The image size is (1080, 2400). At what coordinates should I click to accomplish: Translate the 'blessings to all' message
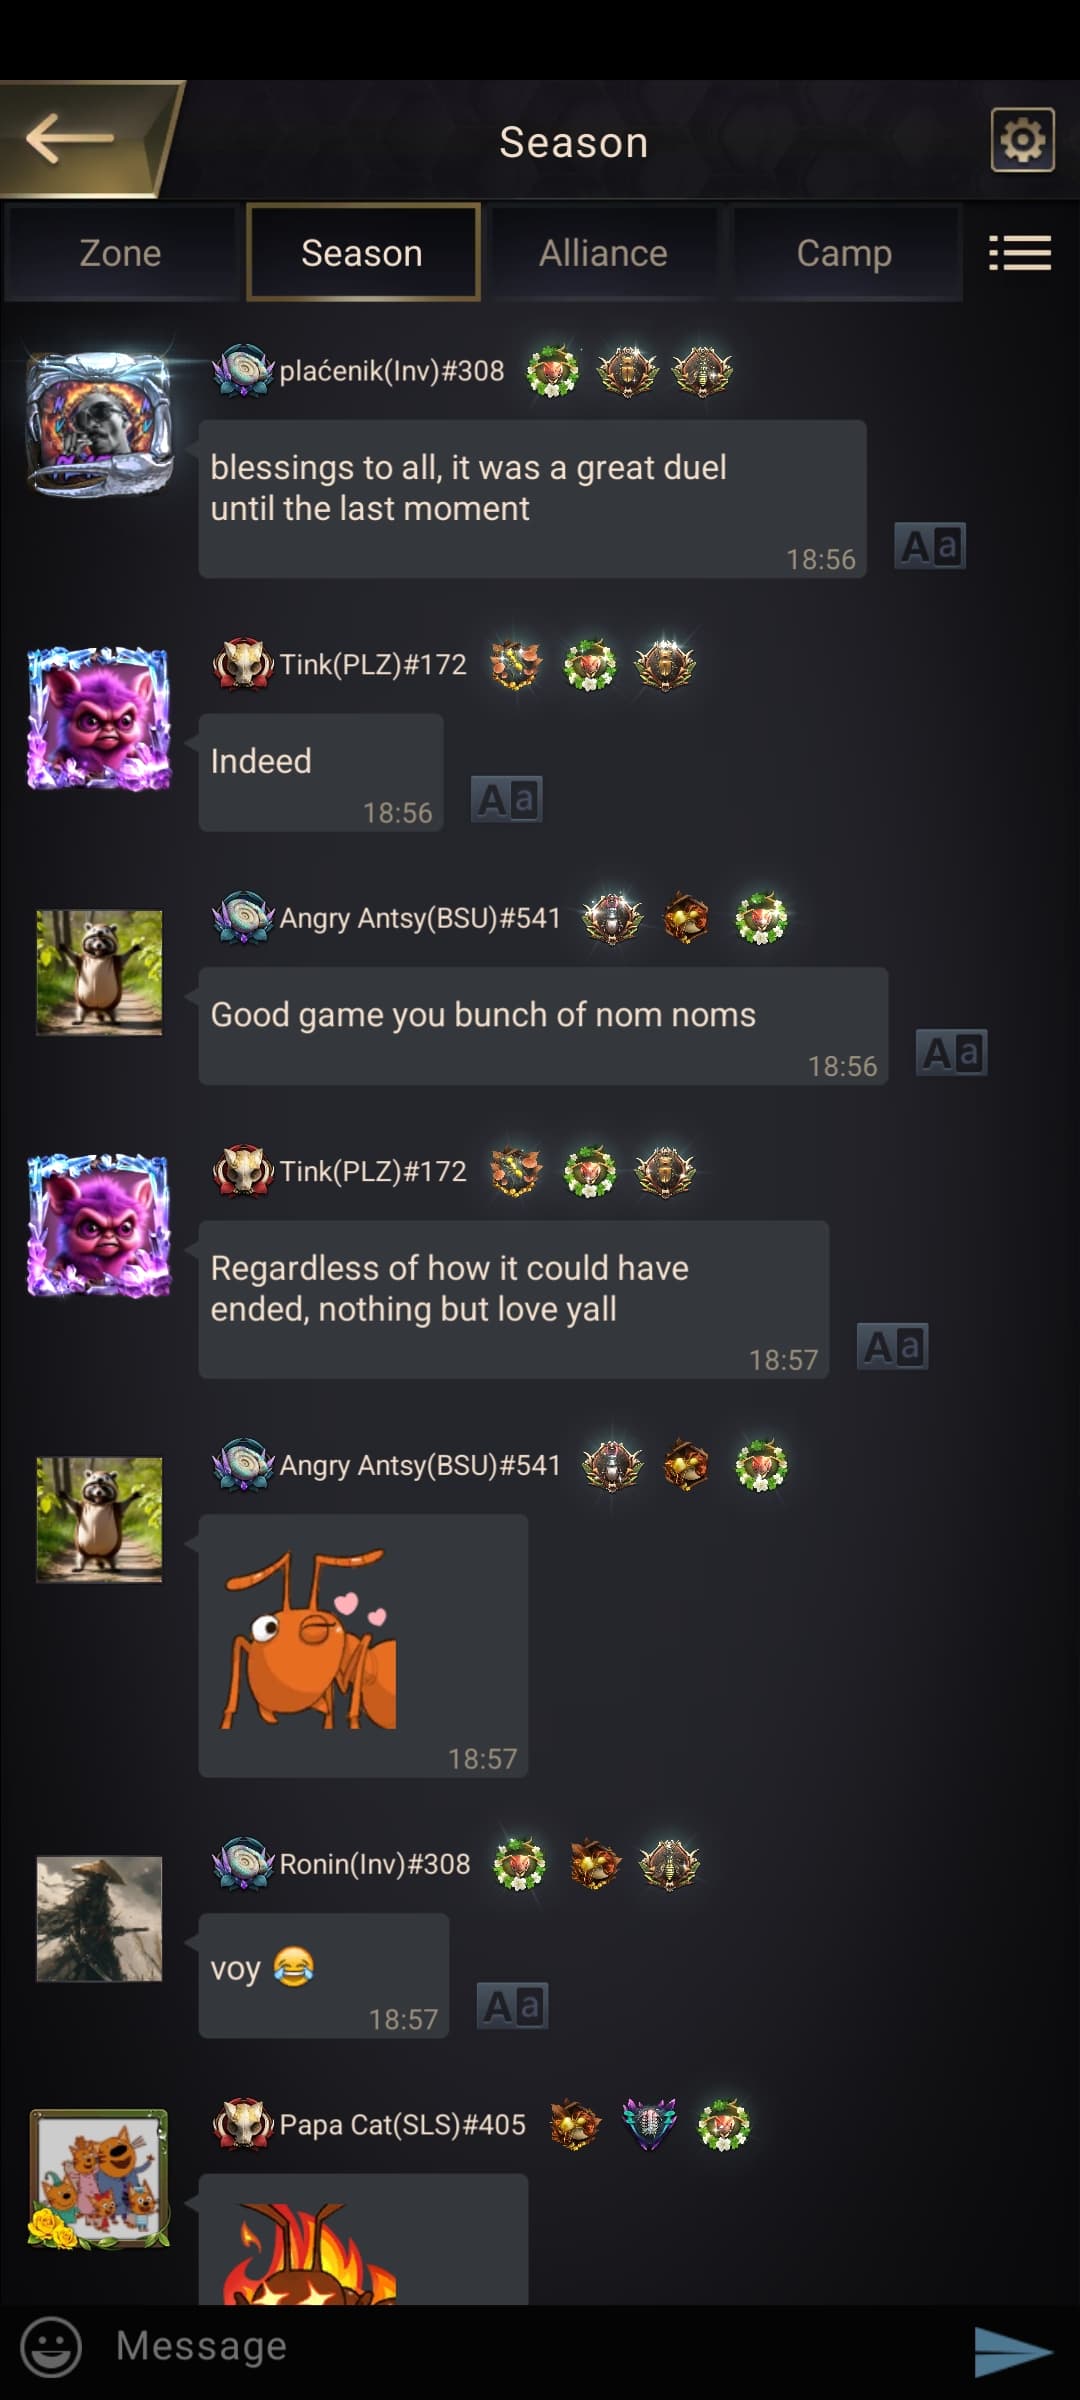coord(929,546)
